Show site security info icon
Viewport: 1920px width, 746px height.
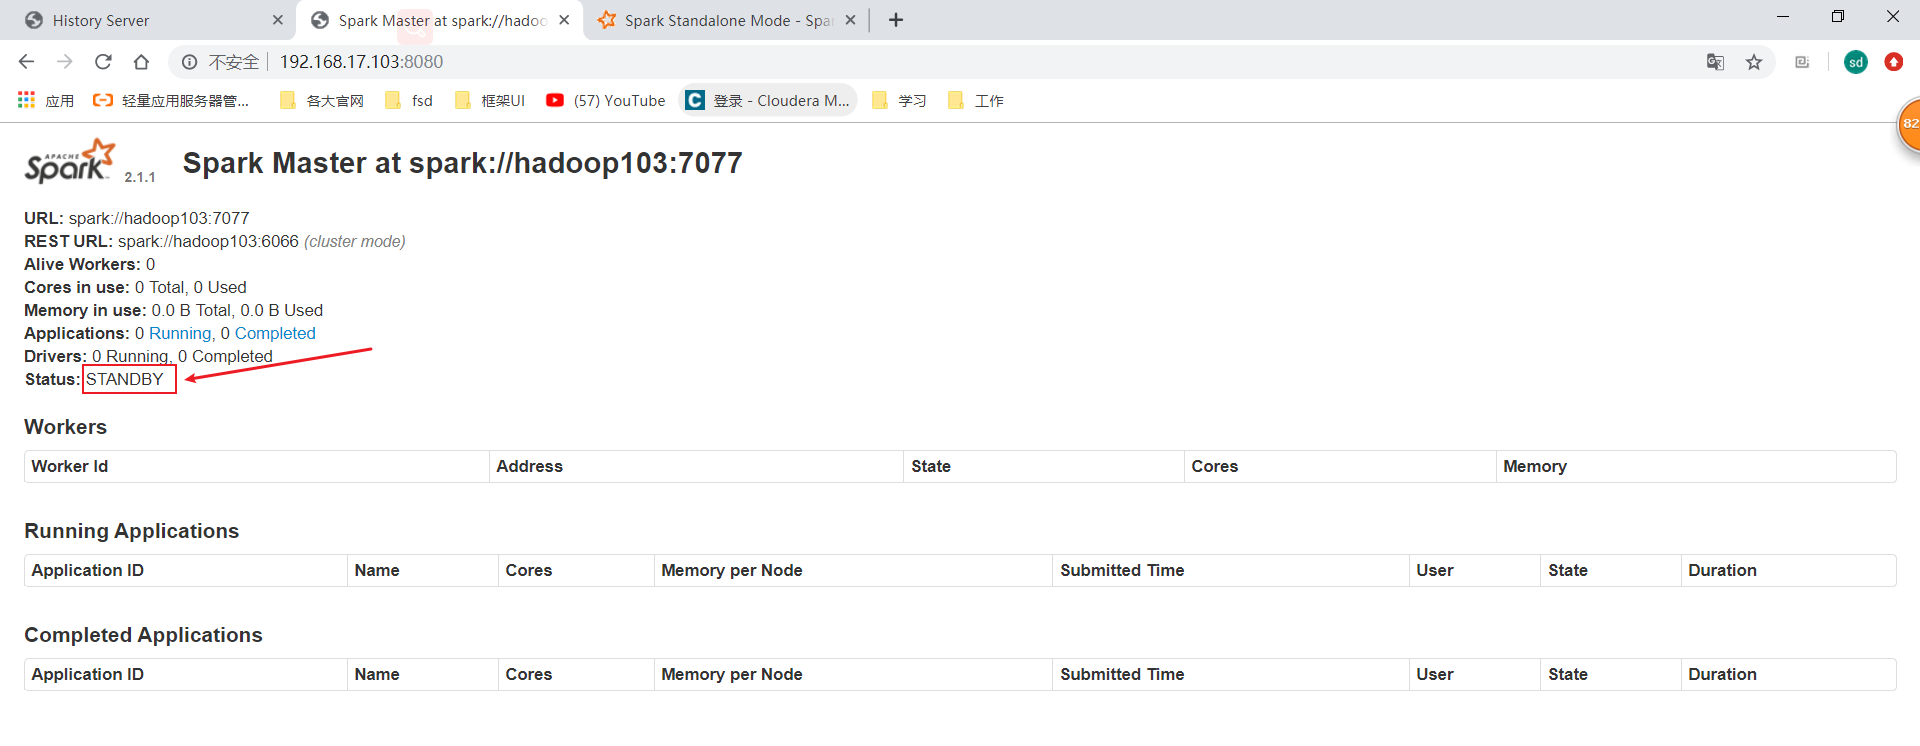(x=189, y=62)
